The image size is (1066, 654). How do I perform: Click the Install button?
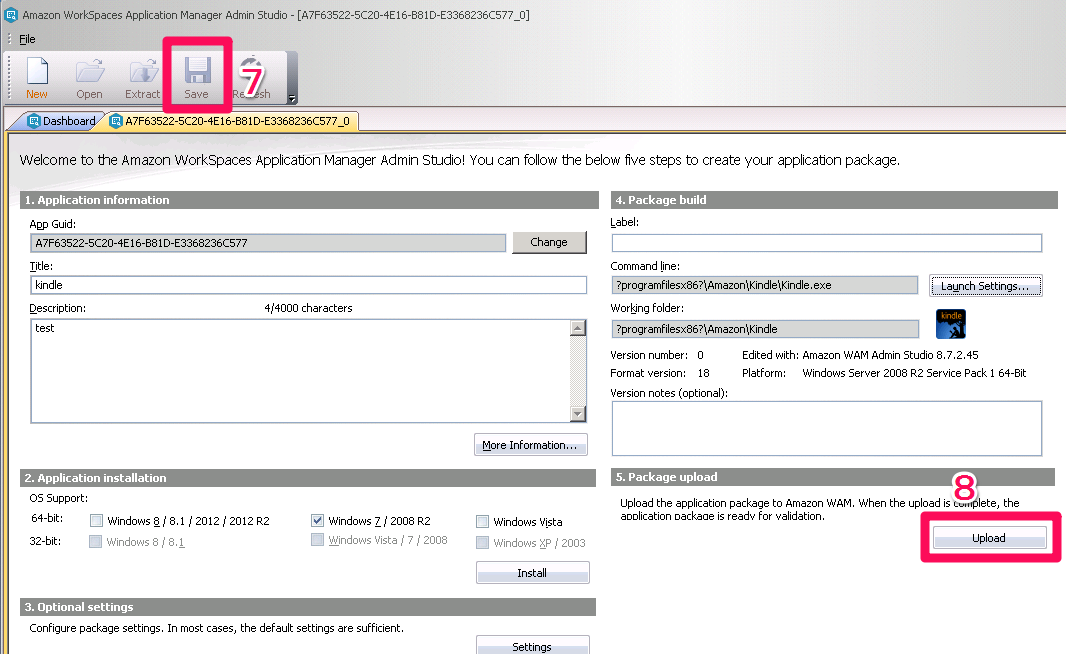click(x=532, y=572)
